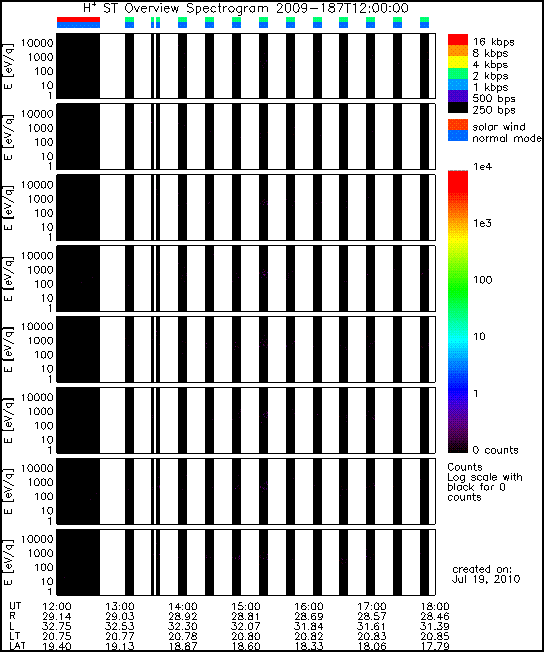The width and height of the screenshot is (544, 652).
Task: Click the '250 bps' legend label
Action: click(494, 110)
